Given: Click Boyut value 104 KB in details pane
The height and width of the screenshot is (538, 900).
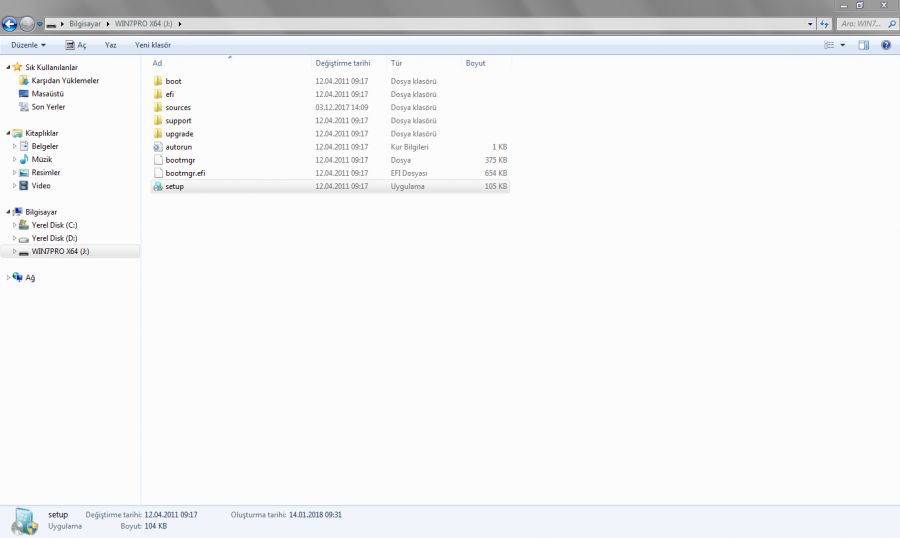Looking at the screenshot, I should click(156, 526).
